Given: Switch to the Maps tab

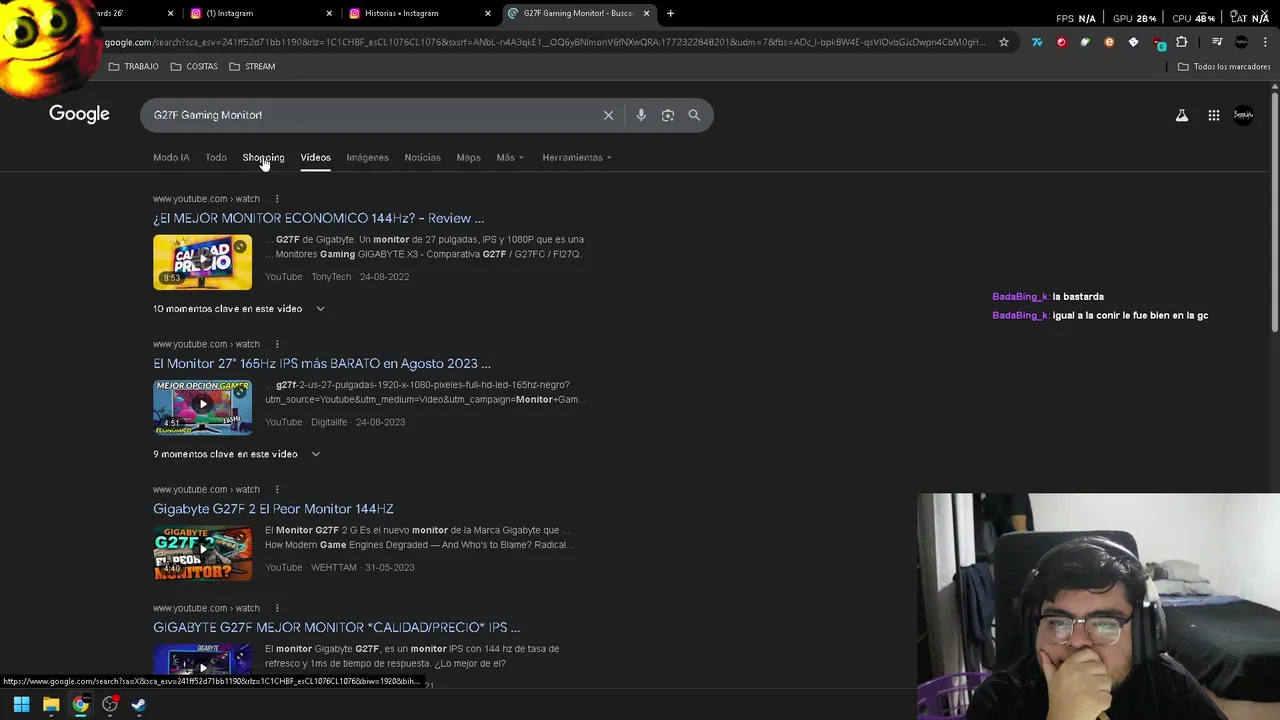Looking at the screenshot, I should coord(468,157).
